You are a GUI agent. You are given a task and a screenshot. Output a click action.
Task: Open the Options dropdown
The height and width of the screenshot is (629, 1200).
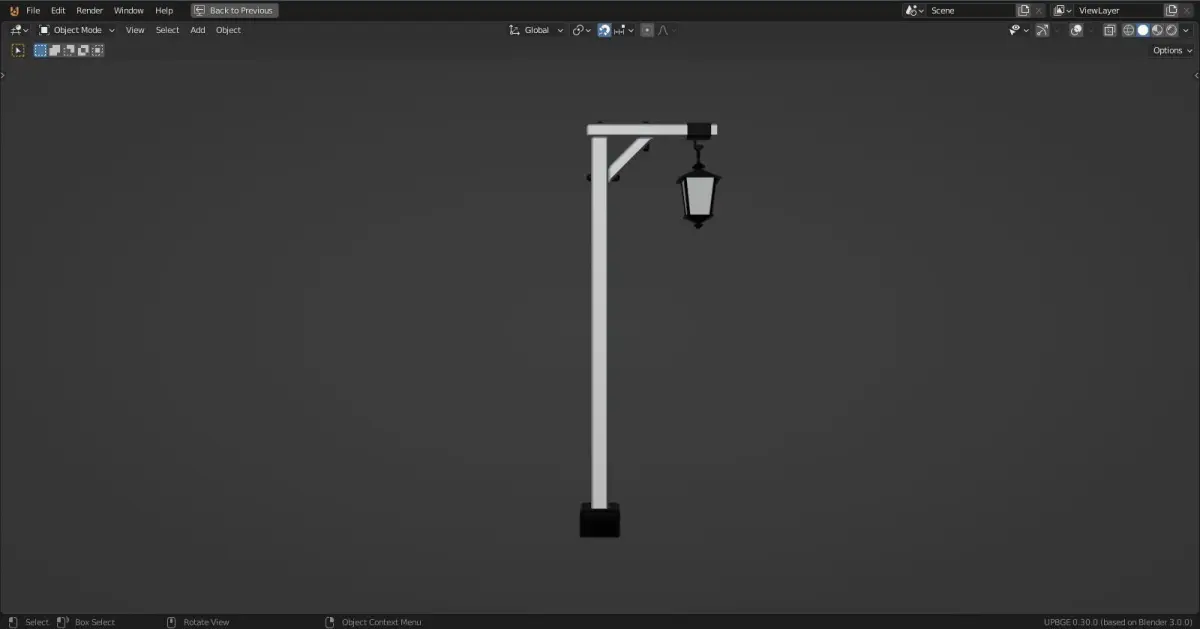point(1172,50)
